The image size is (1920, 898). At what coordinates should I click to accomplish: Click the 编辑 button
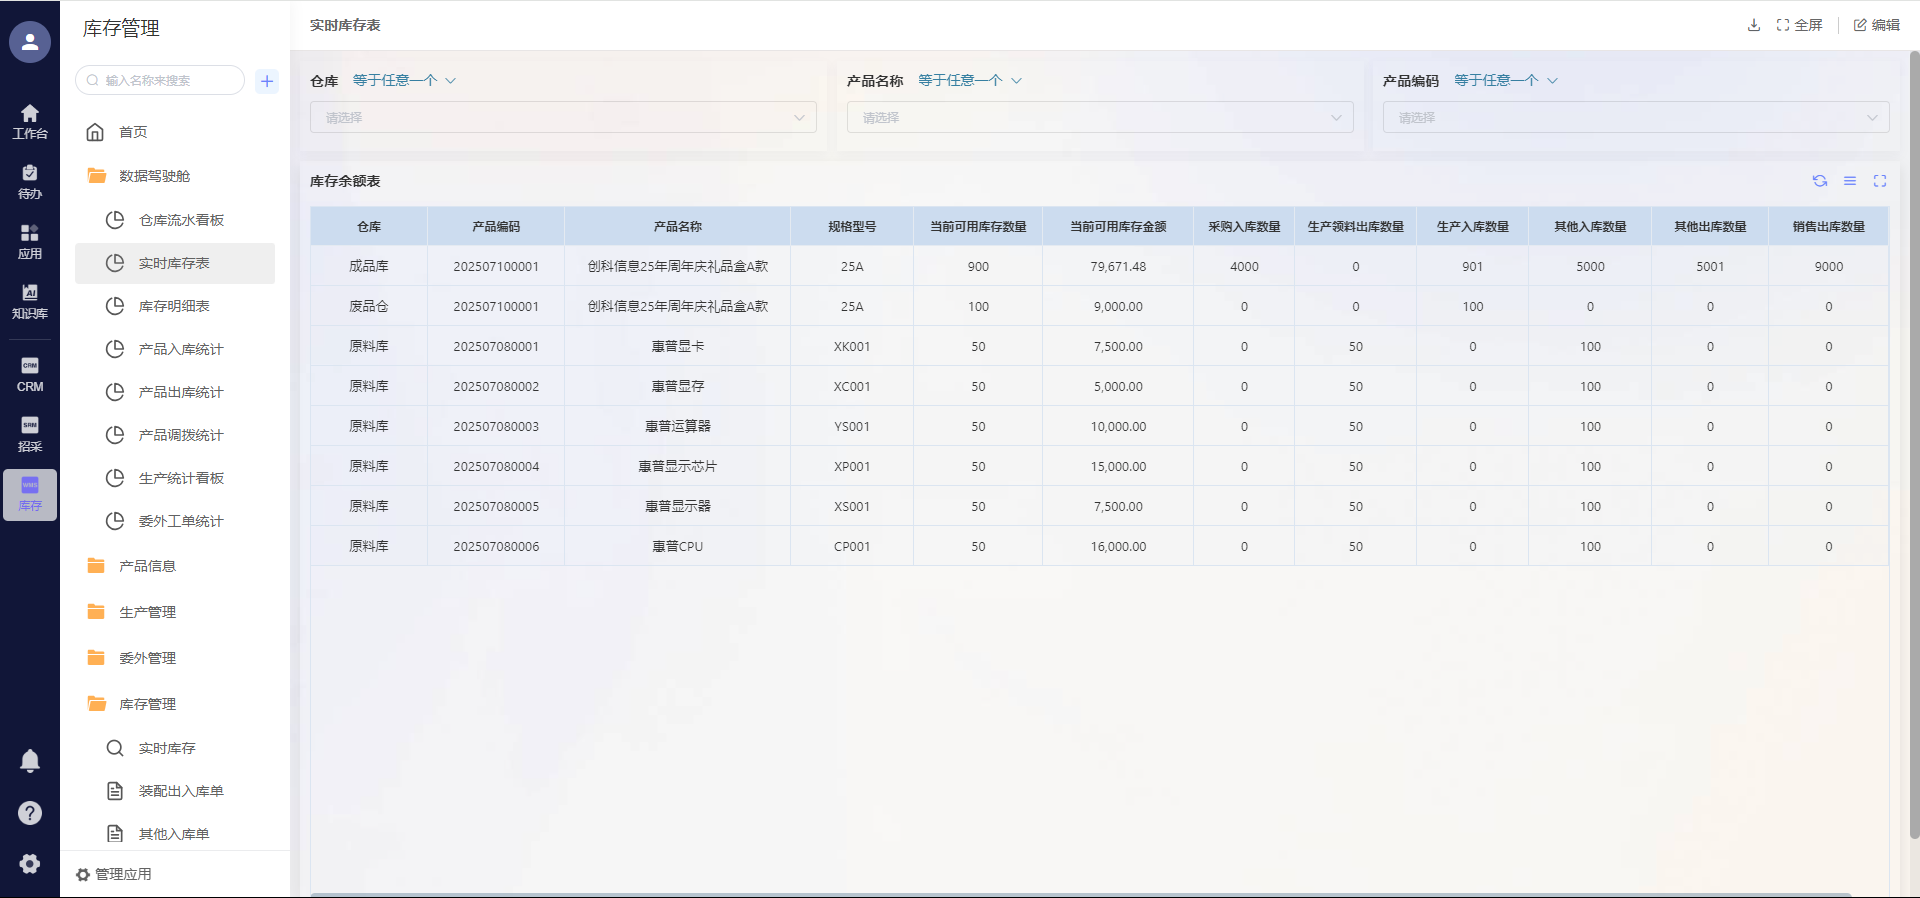click(1876, 25)
